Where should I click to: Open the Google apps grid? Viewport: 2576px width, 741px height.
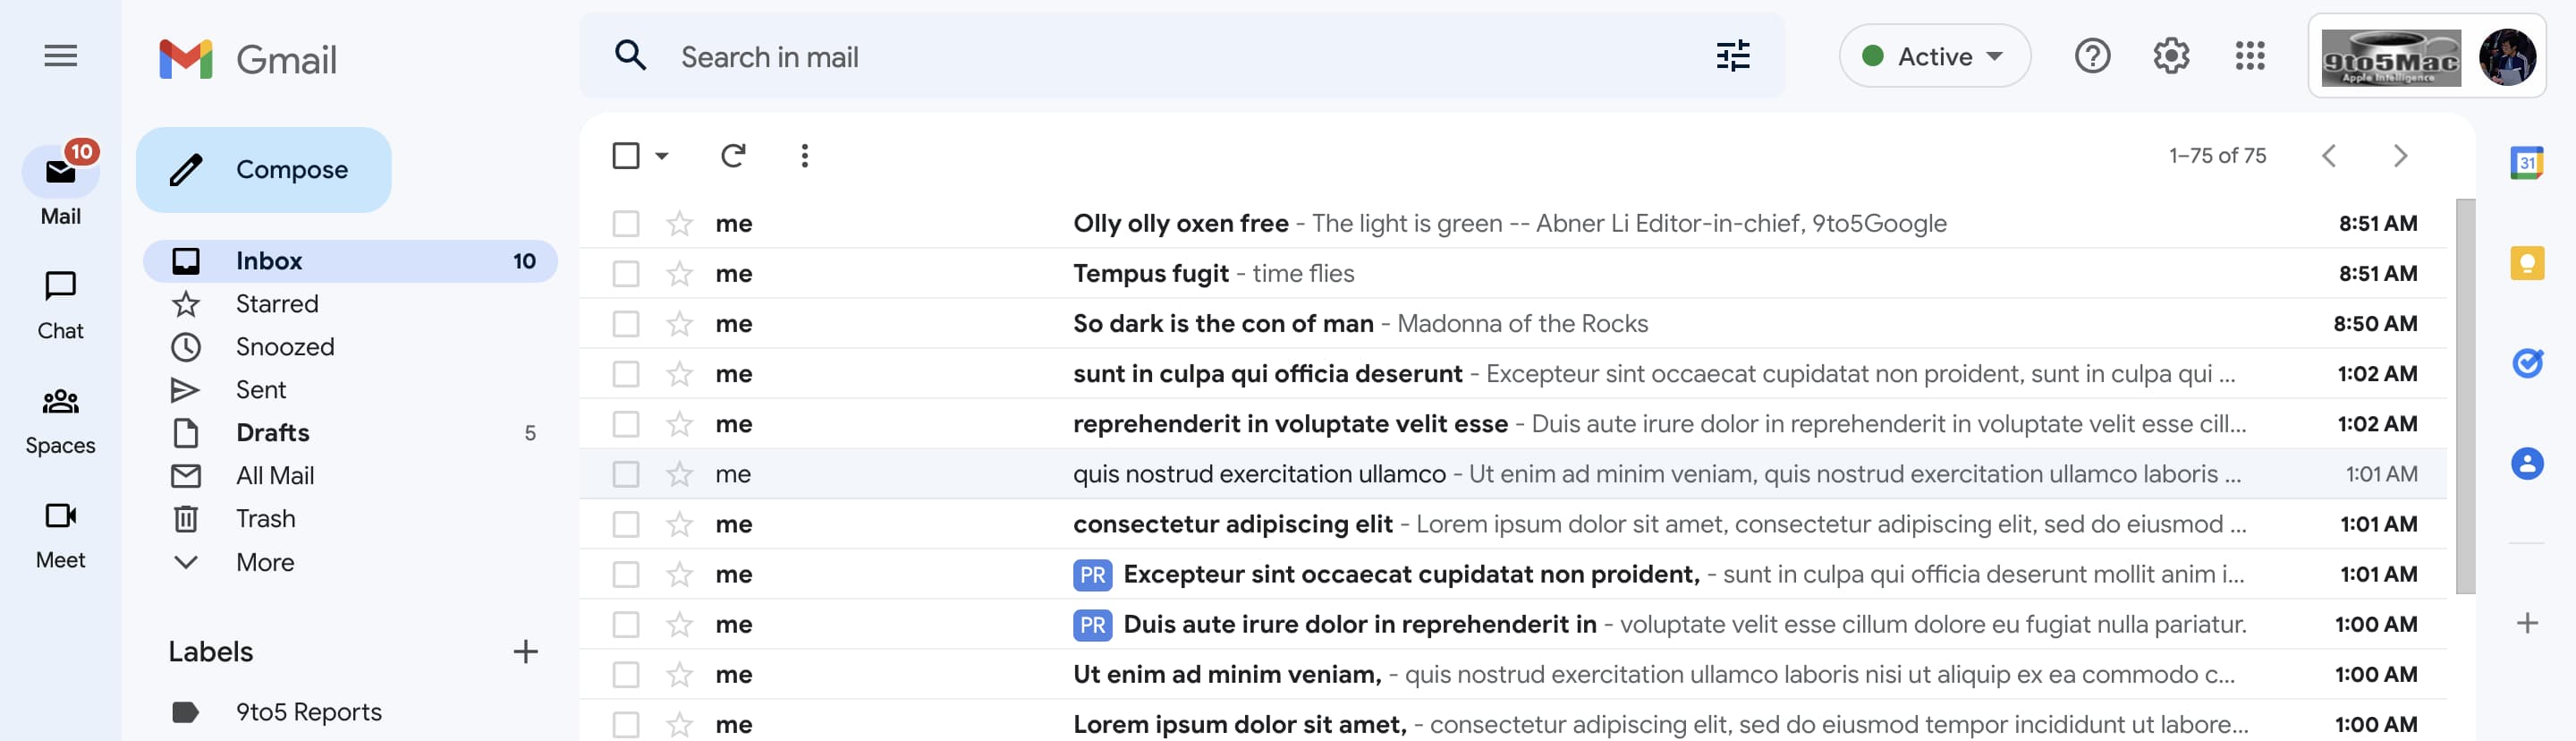pyautogui.click(x=2249, y=56)
